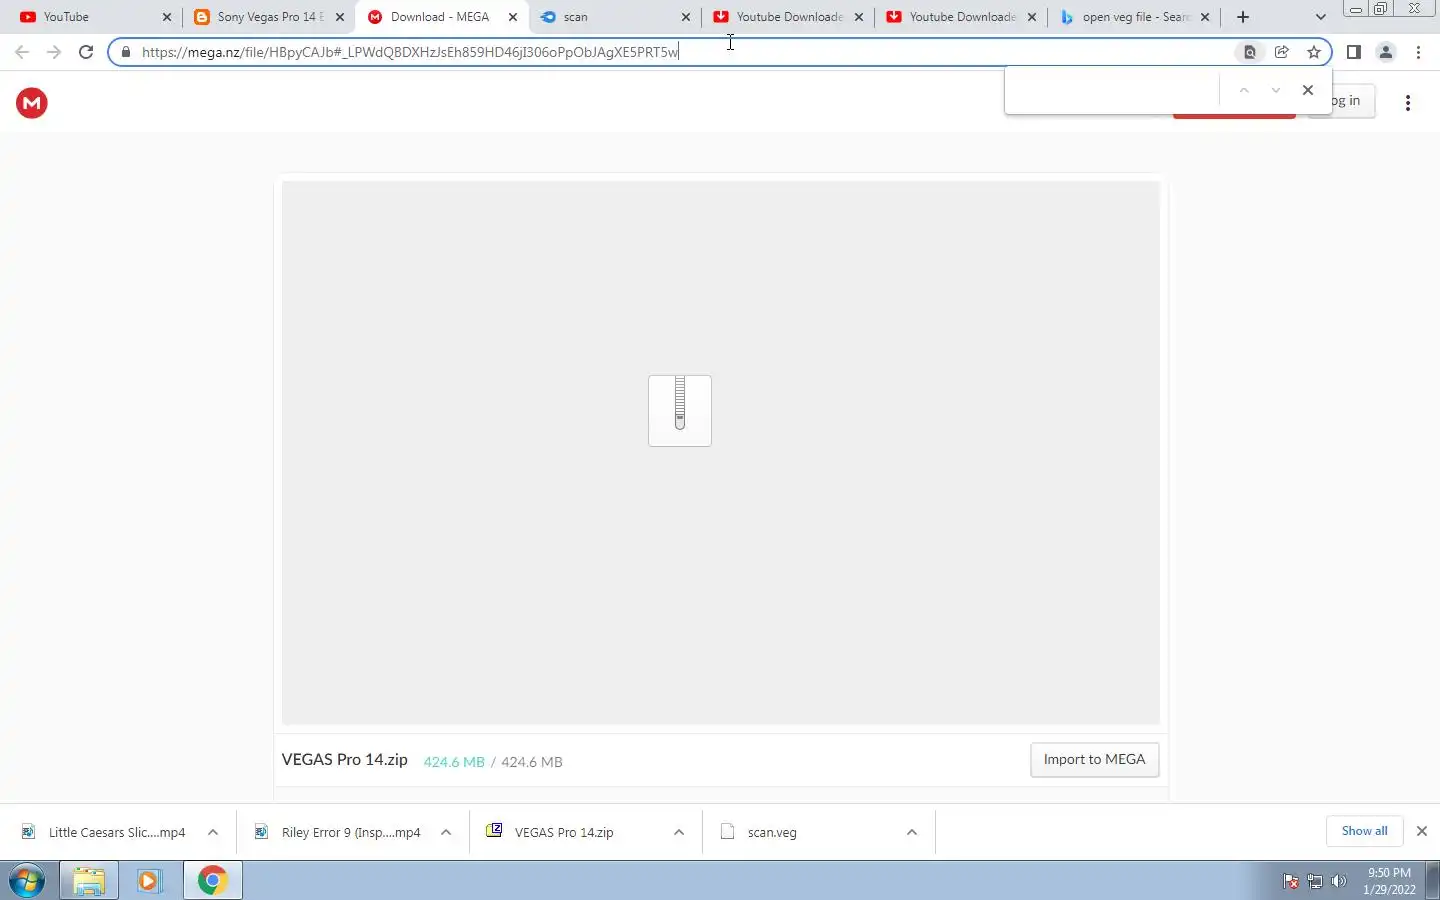This screenshot has height=900, width=1440.
Task: Switch to open veg file search tab
Action: point(1134,17)
